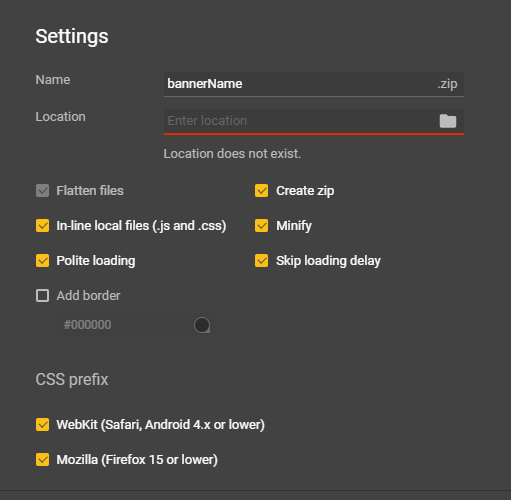Click the Polite loading label
This screenshot has height=500, width=511.
(x=96, y=261)
